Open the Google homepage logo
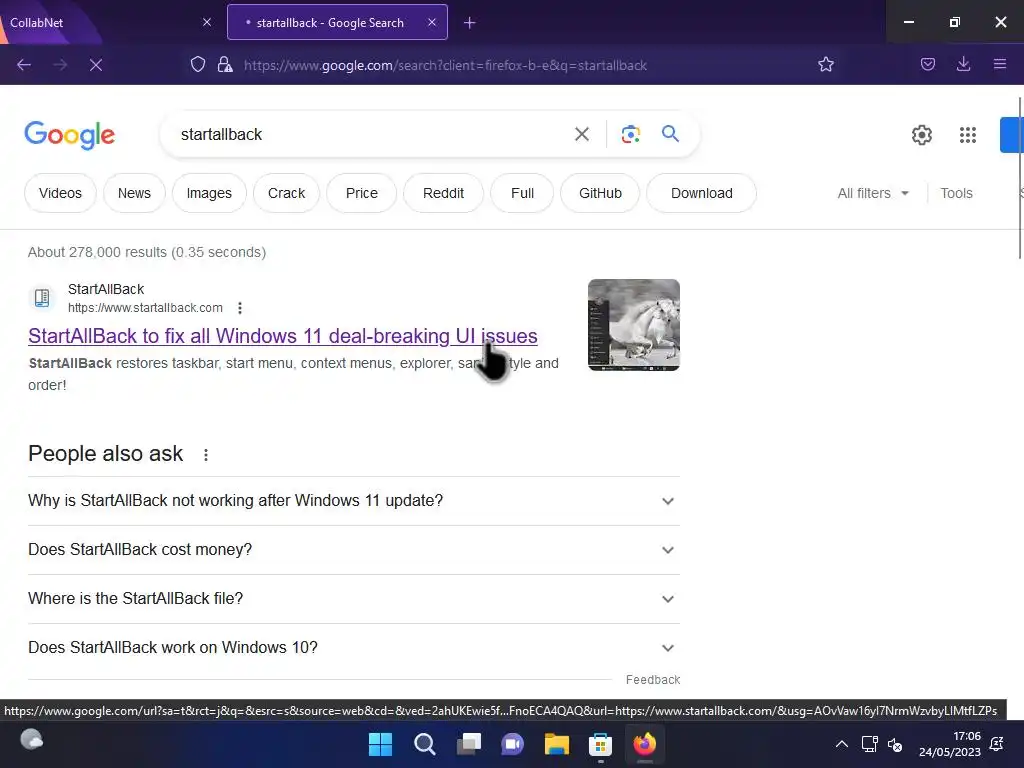Screen dimensions: 1024x768 tap(70, 135)
